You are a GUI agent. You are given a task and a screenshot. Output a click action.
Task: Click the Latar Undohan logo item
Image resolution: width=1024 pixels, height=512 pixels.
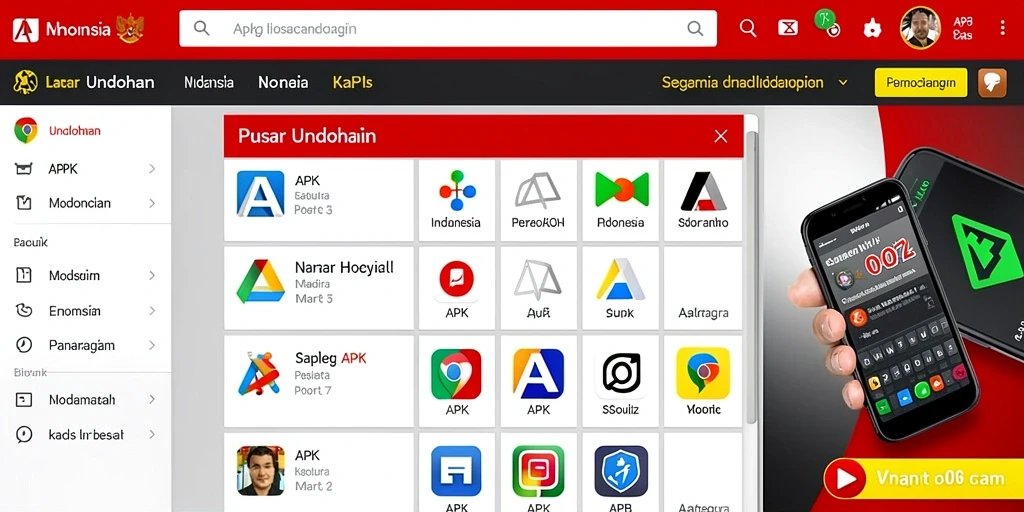(84, 82)
